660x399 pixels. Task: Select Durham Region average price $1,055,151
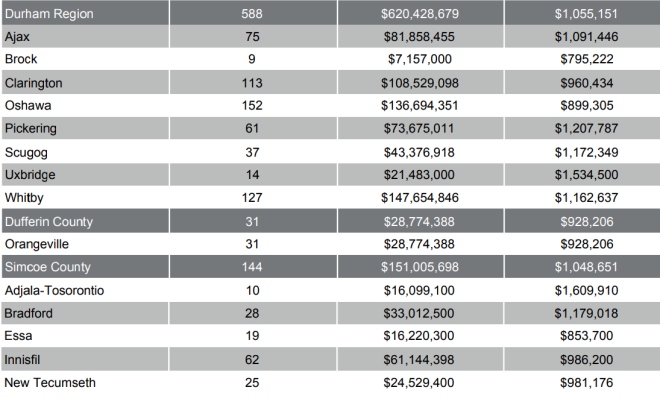click(x=586, y=13)
